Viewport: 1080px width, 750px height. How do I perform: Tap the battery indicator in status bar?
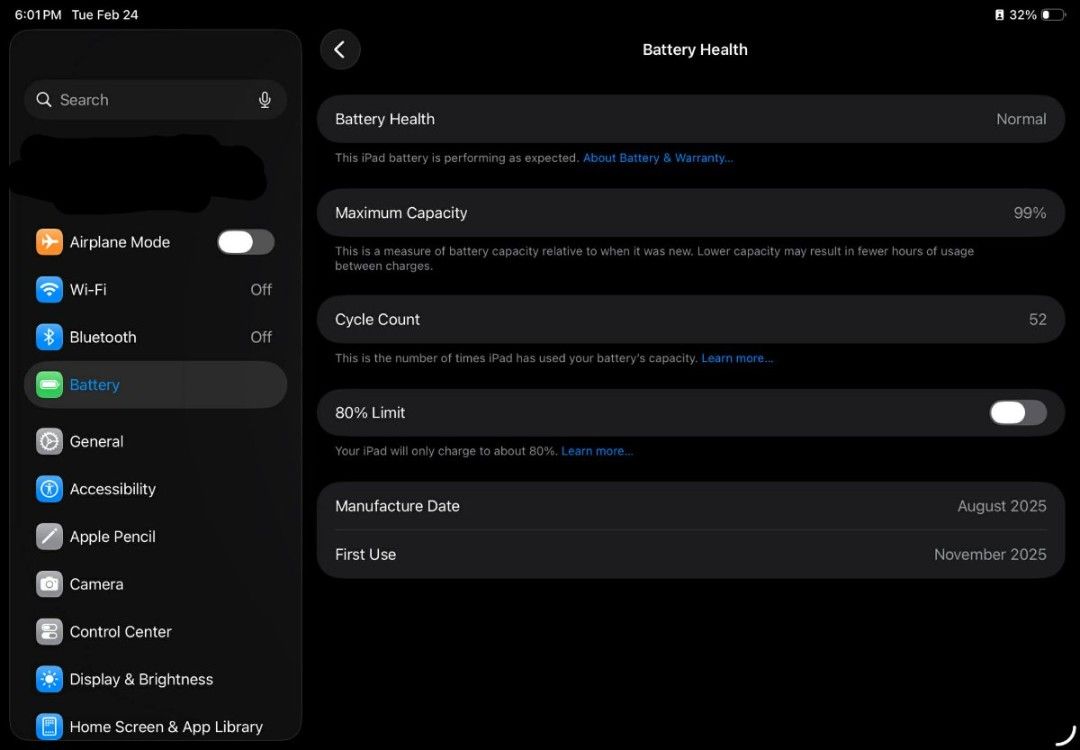click(x=1053, y=14)
